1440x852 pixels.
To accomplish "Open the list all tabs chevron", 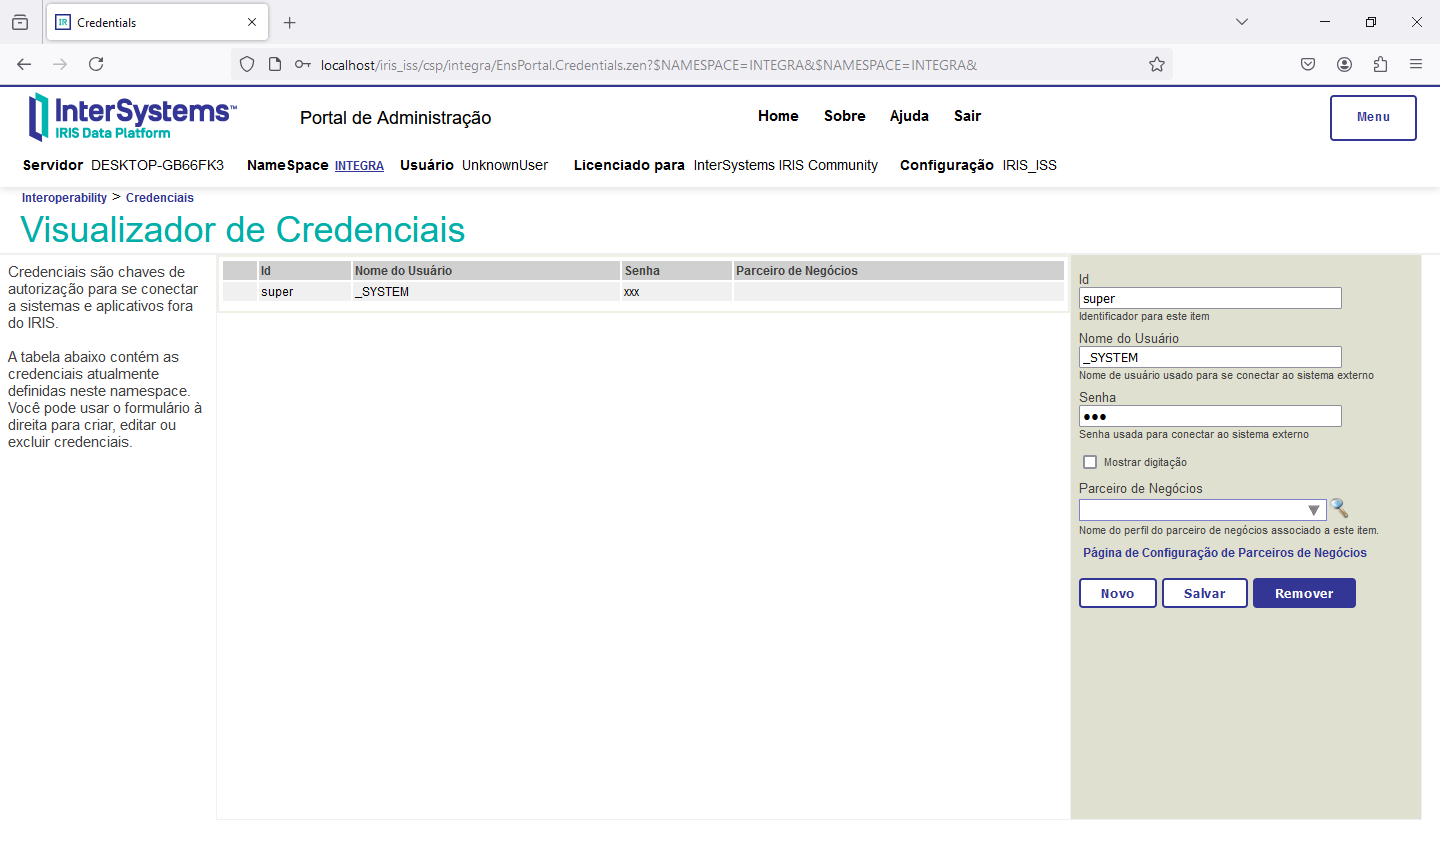I will [x=1242, y=22].
